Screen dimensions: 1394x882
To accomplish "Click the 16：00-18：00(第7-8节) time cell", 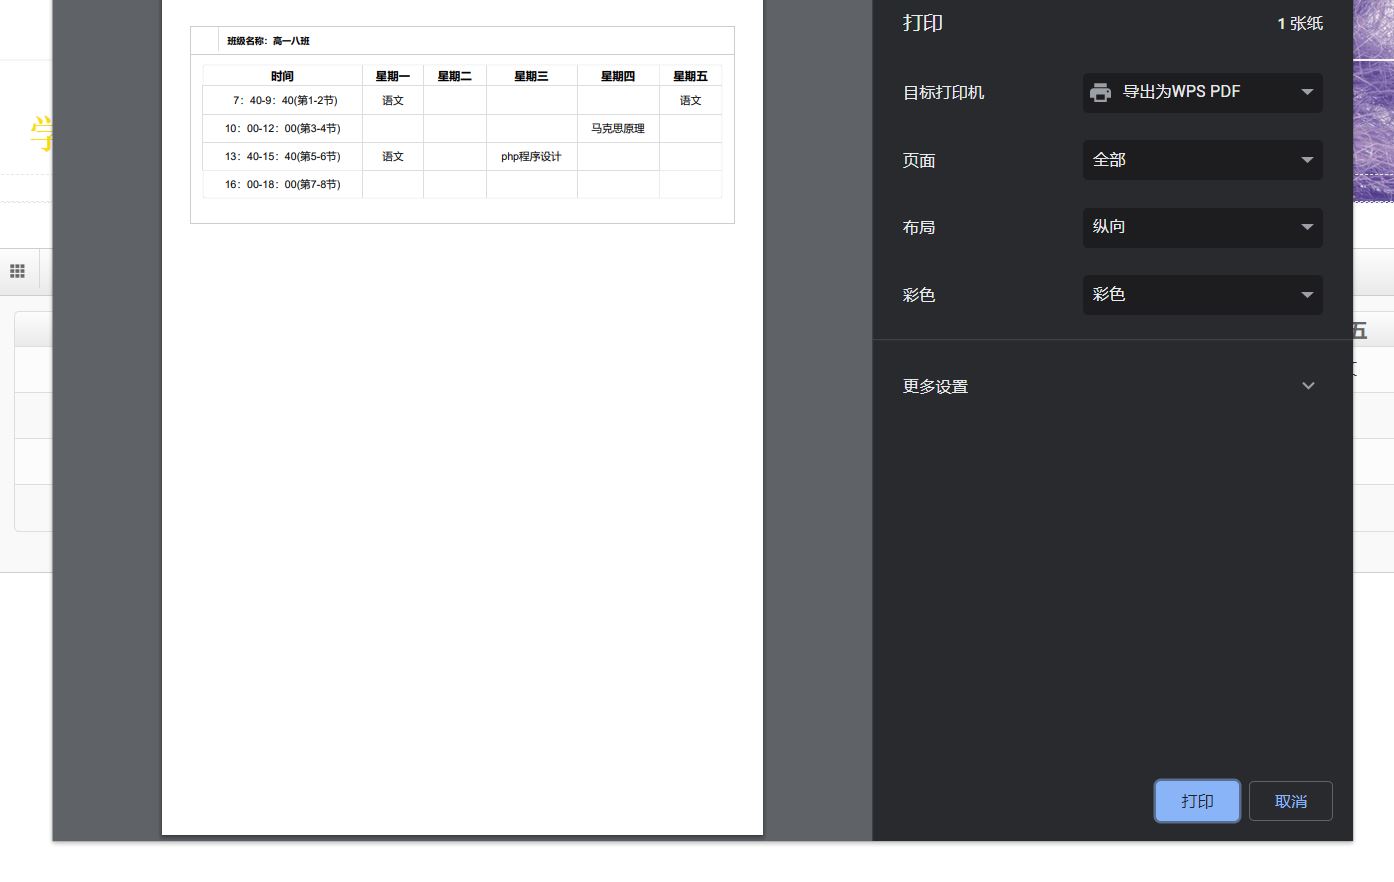I will click(282, 184).
